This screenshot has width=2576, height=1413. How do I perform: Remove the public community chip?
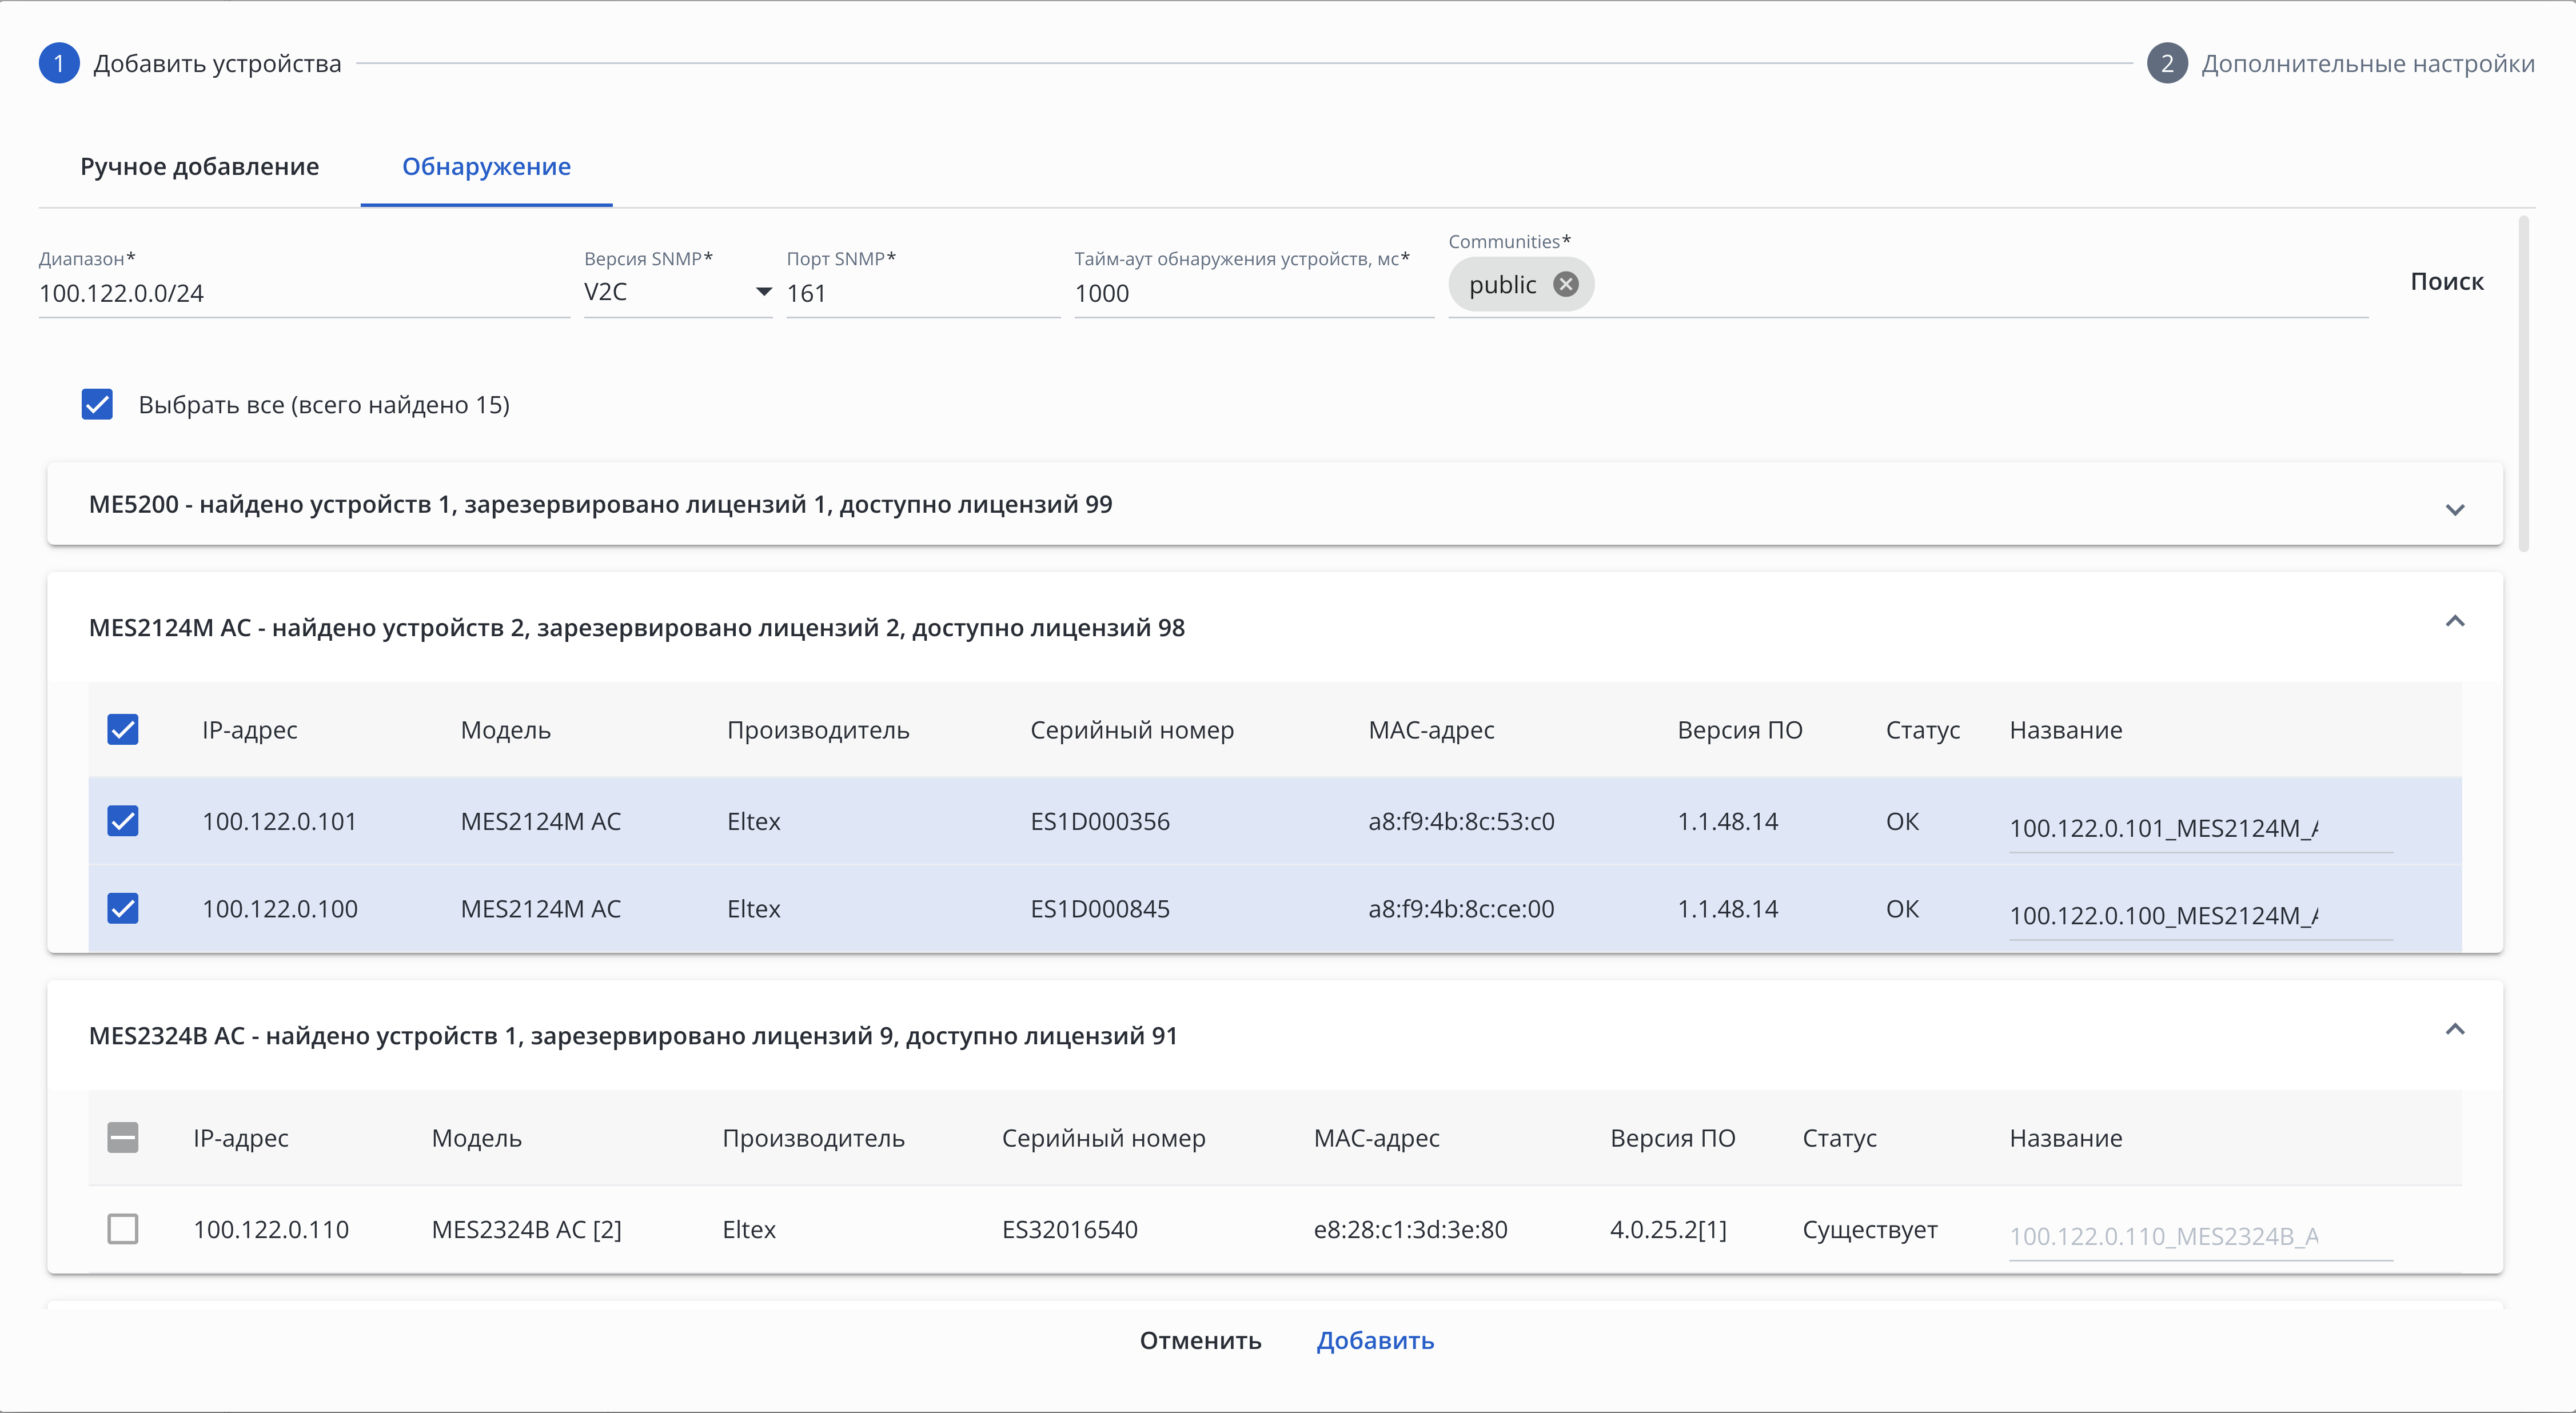tap(1565, 285)
